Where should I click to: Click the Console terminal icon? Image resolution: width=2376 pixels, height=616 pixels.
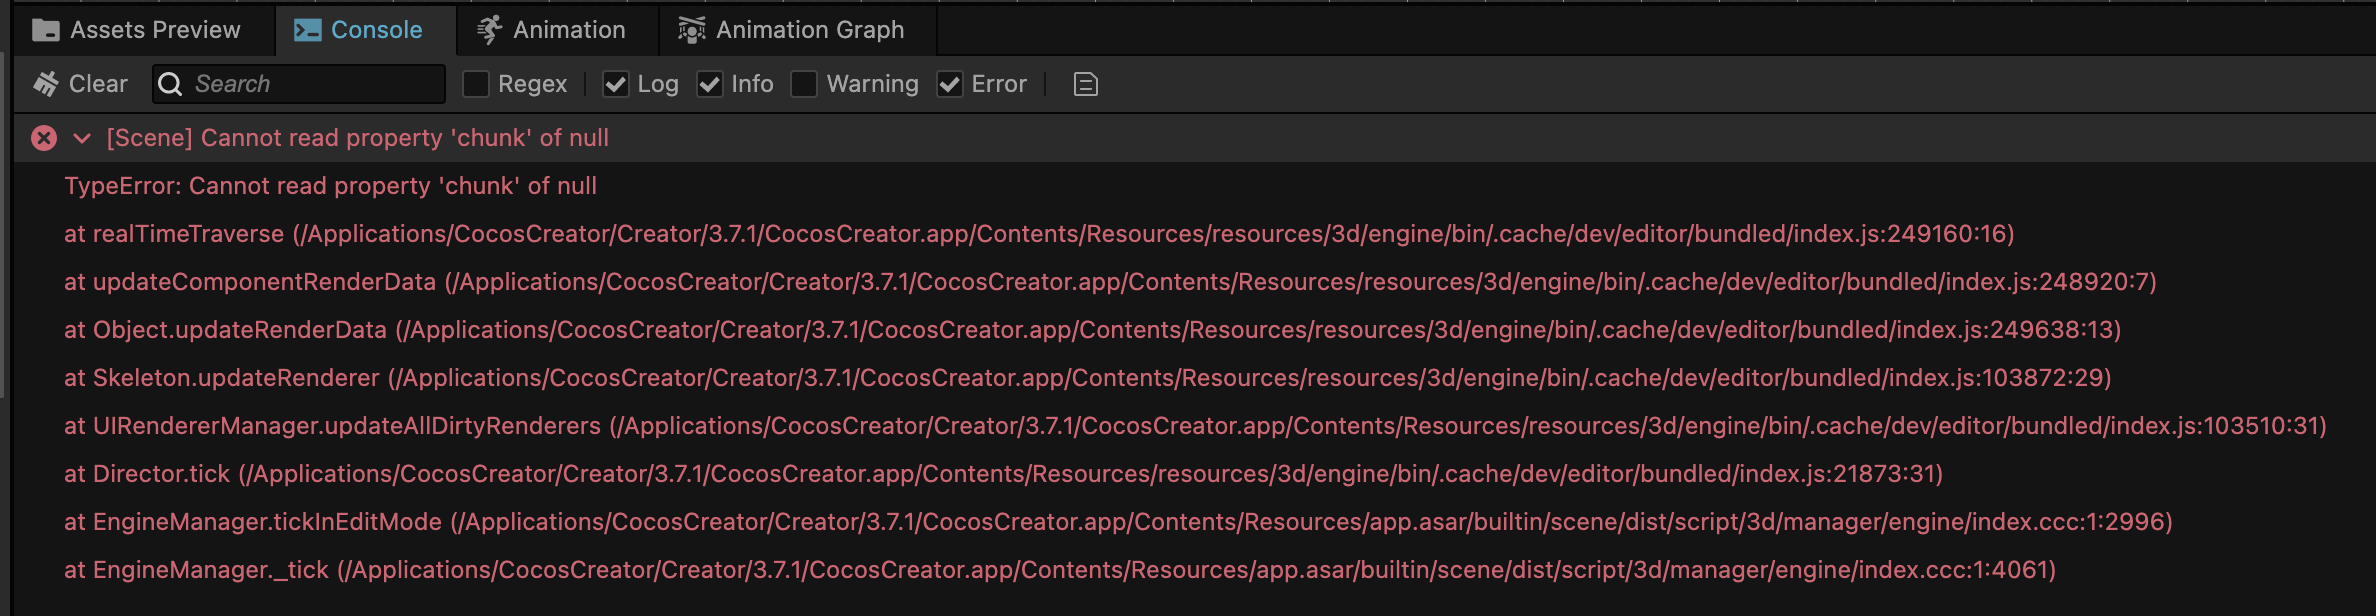[307, 31]
